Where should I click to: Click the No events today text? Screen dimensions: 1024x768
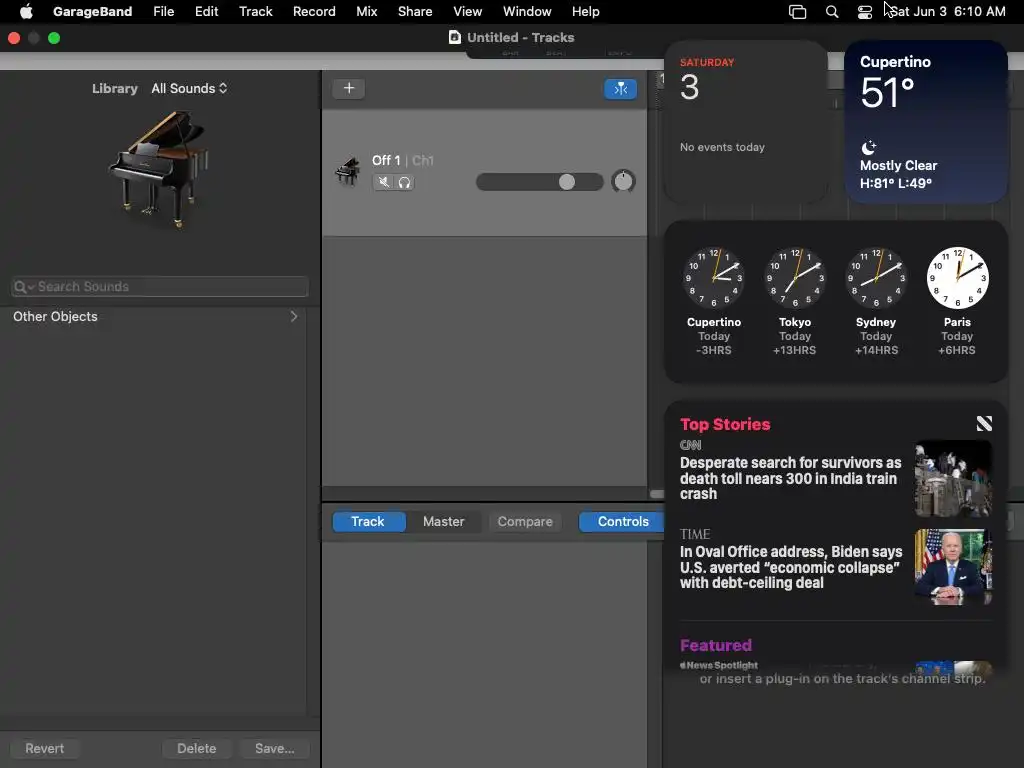(722, 147)
